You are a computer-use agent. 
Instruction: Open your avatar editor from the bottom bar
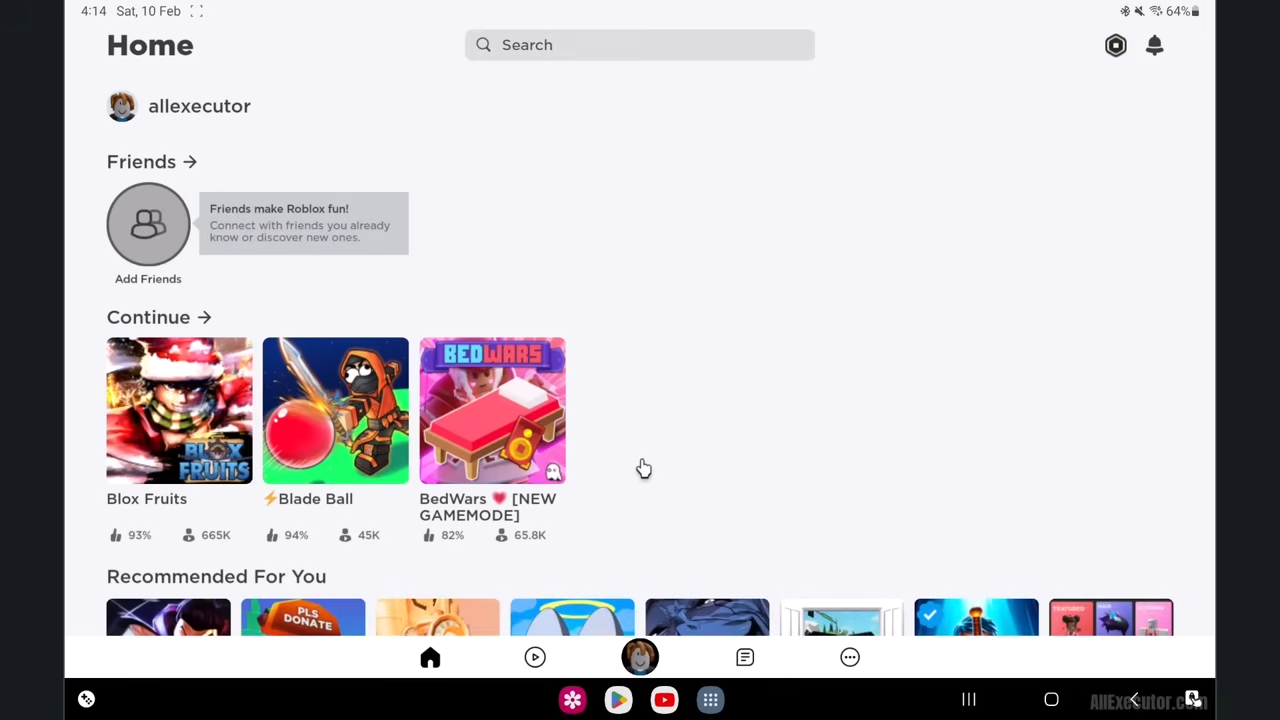640,657
